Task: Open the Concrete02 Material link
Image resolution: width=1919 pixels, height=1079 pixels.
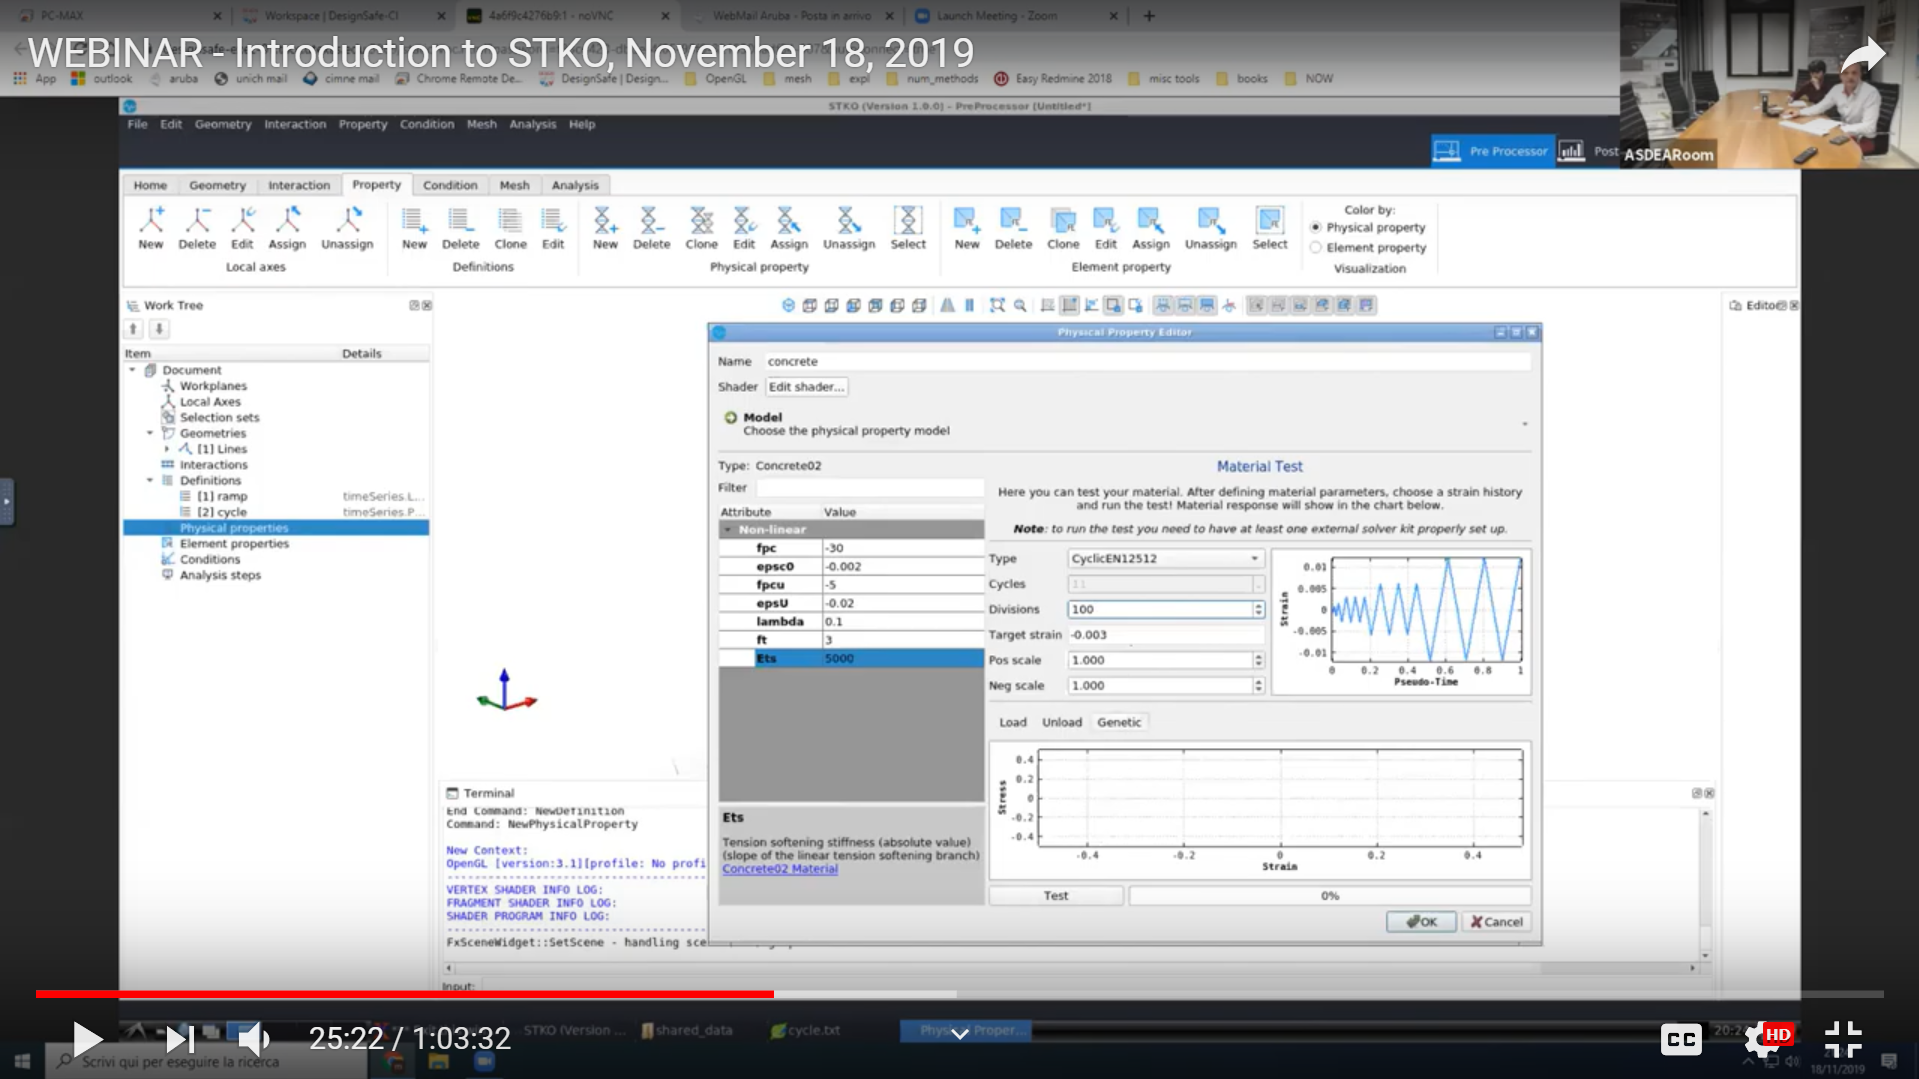Action: (x=780, y=869)
